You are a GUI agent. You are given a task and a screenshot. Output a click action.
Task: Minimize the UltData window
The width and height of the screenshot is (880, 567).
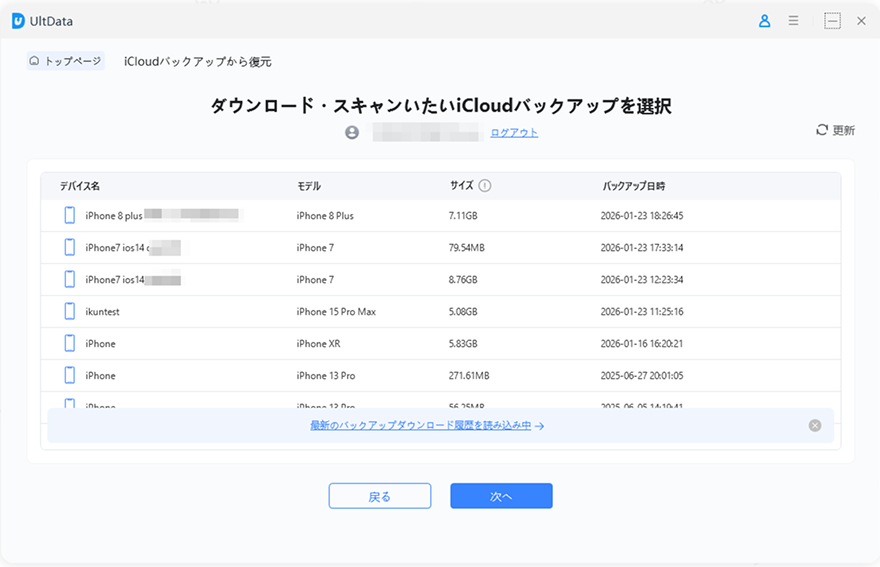coord(832,21)
